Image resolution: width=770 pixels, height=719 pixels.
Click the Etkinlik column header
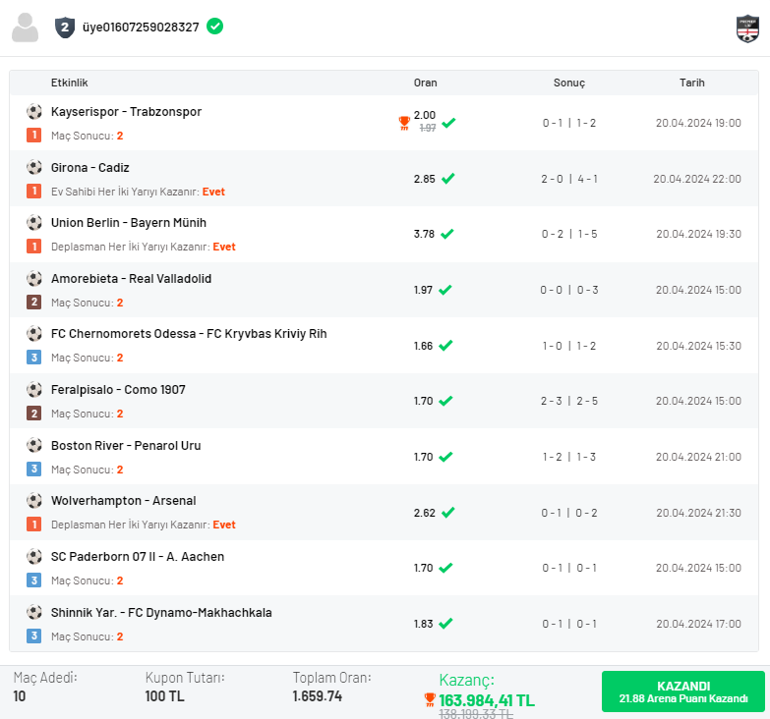coord(69,83)
